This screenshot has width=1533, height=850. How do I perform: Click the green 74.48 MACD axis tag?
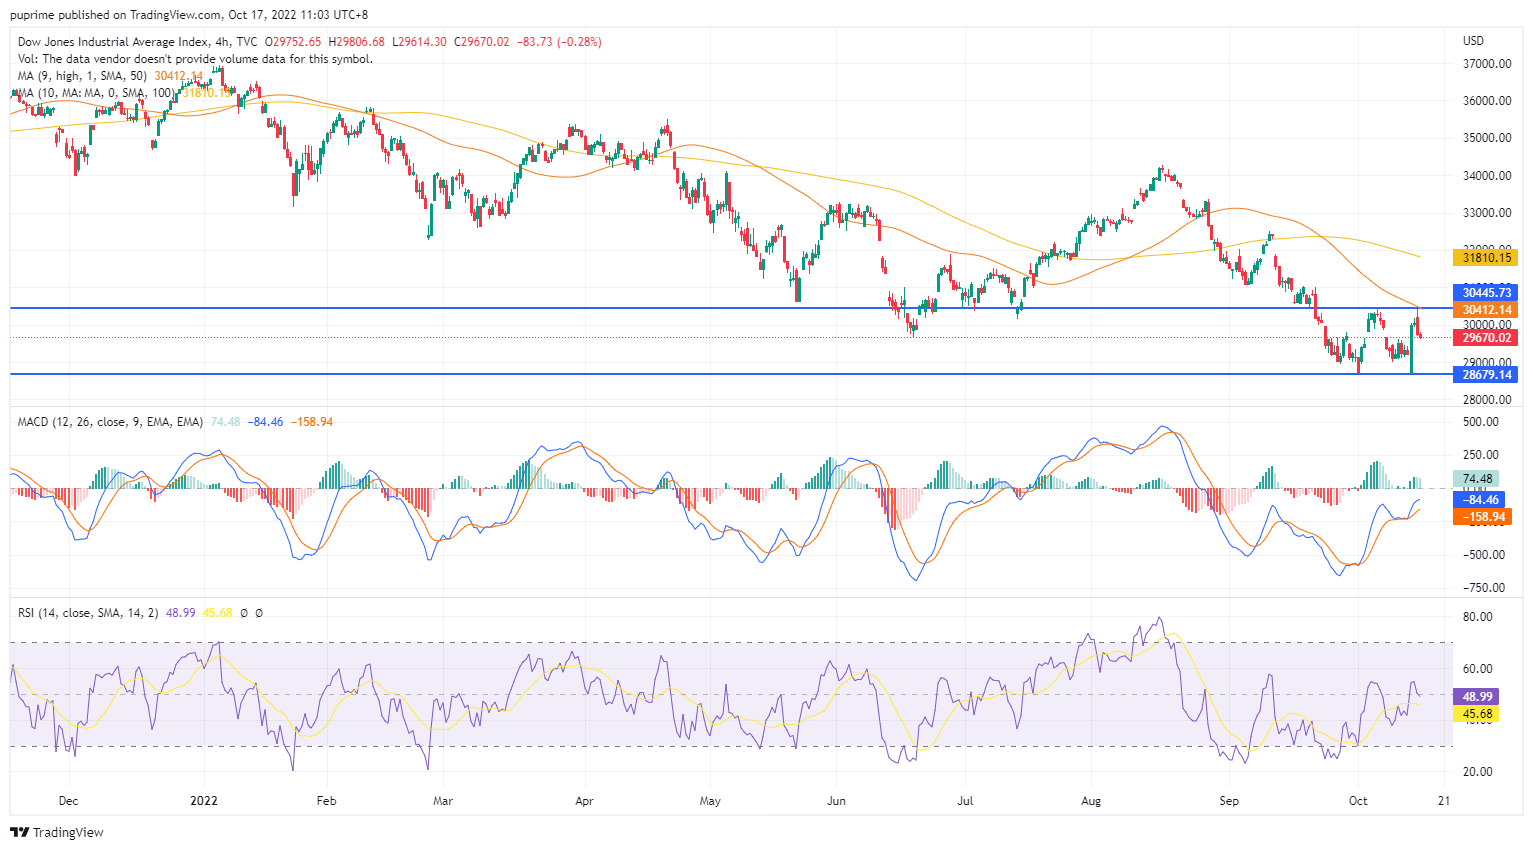point(1477,479)
